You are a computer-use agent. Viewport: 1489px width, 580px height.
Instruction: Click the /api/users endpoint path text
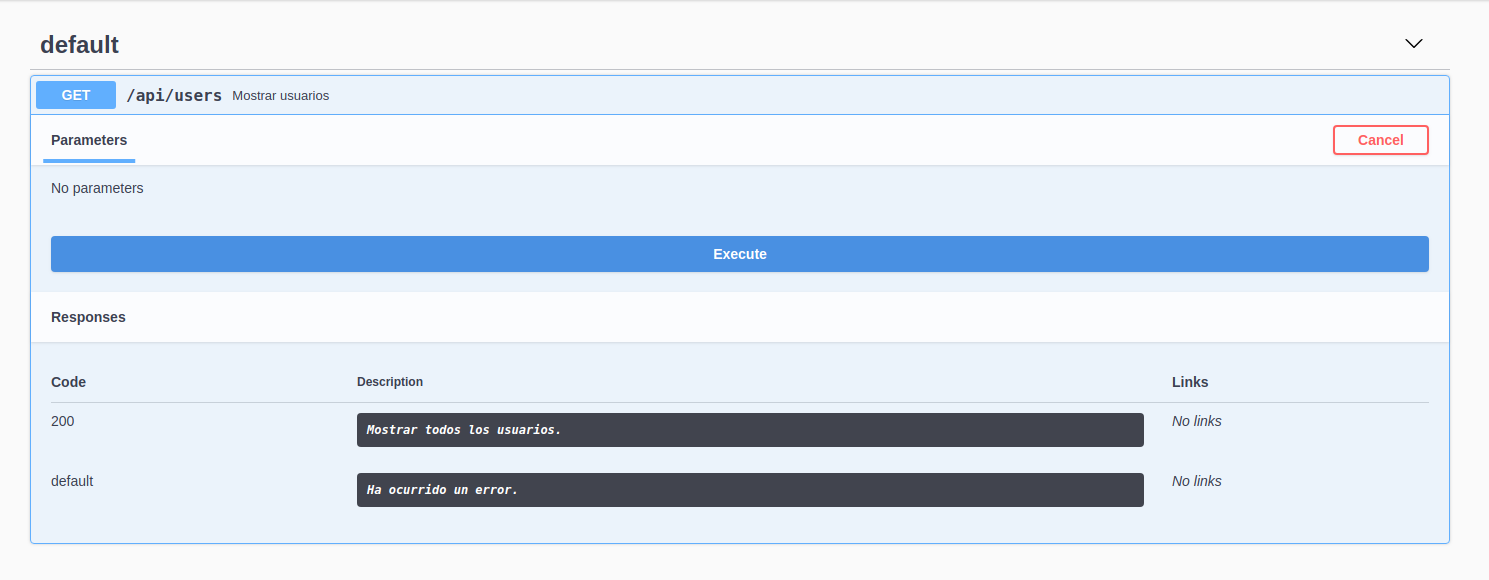(174, 95)
